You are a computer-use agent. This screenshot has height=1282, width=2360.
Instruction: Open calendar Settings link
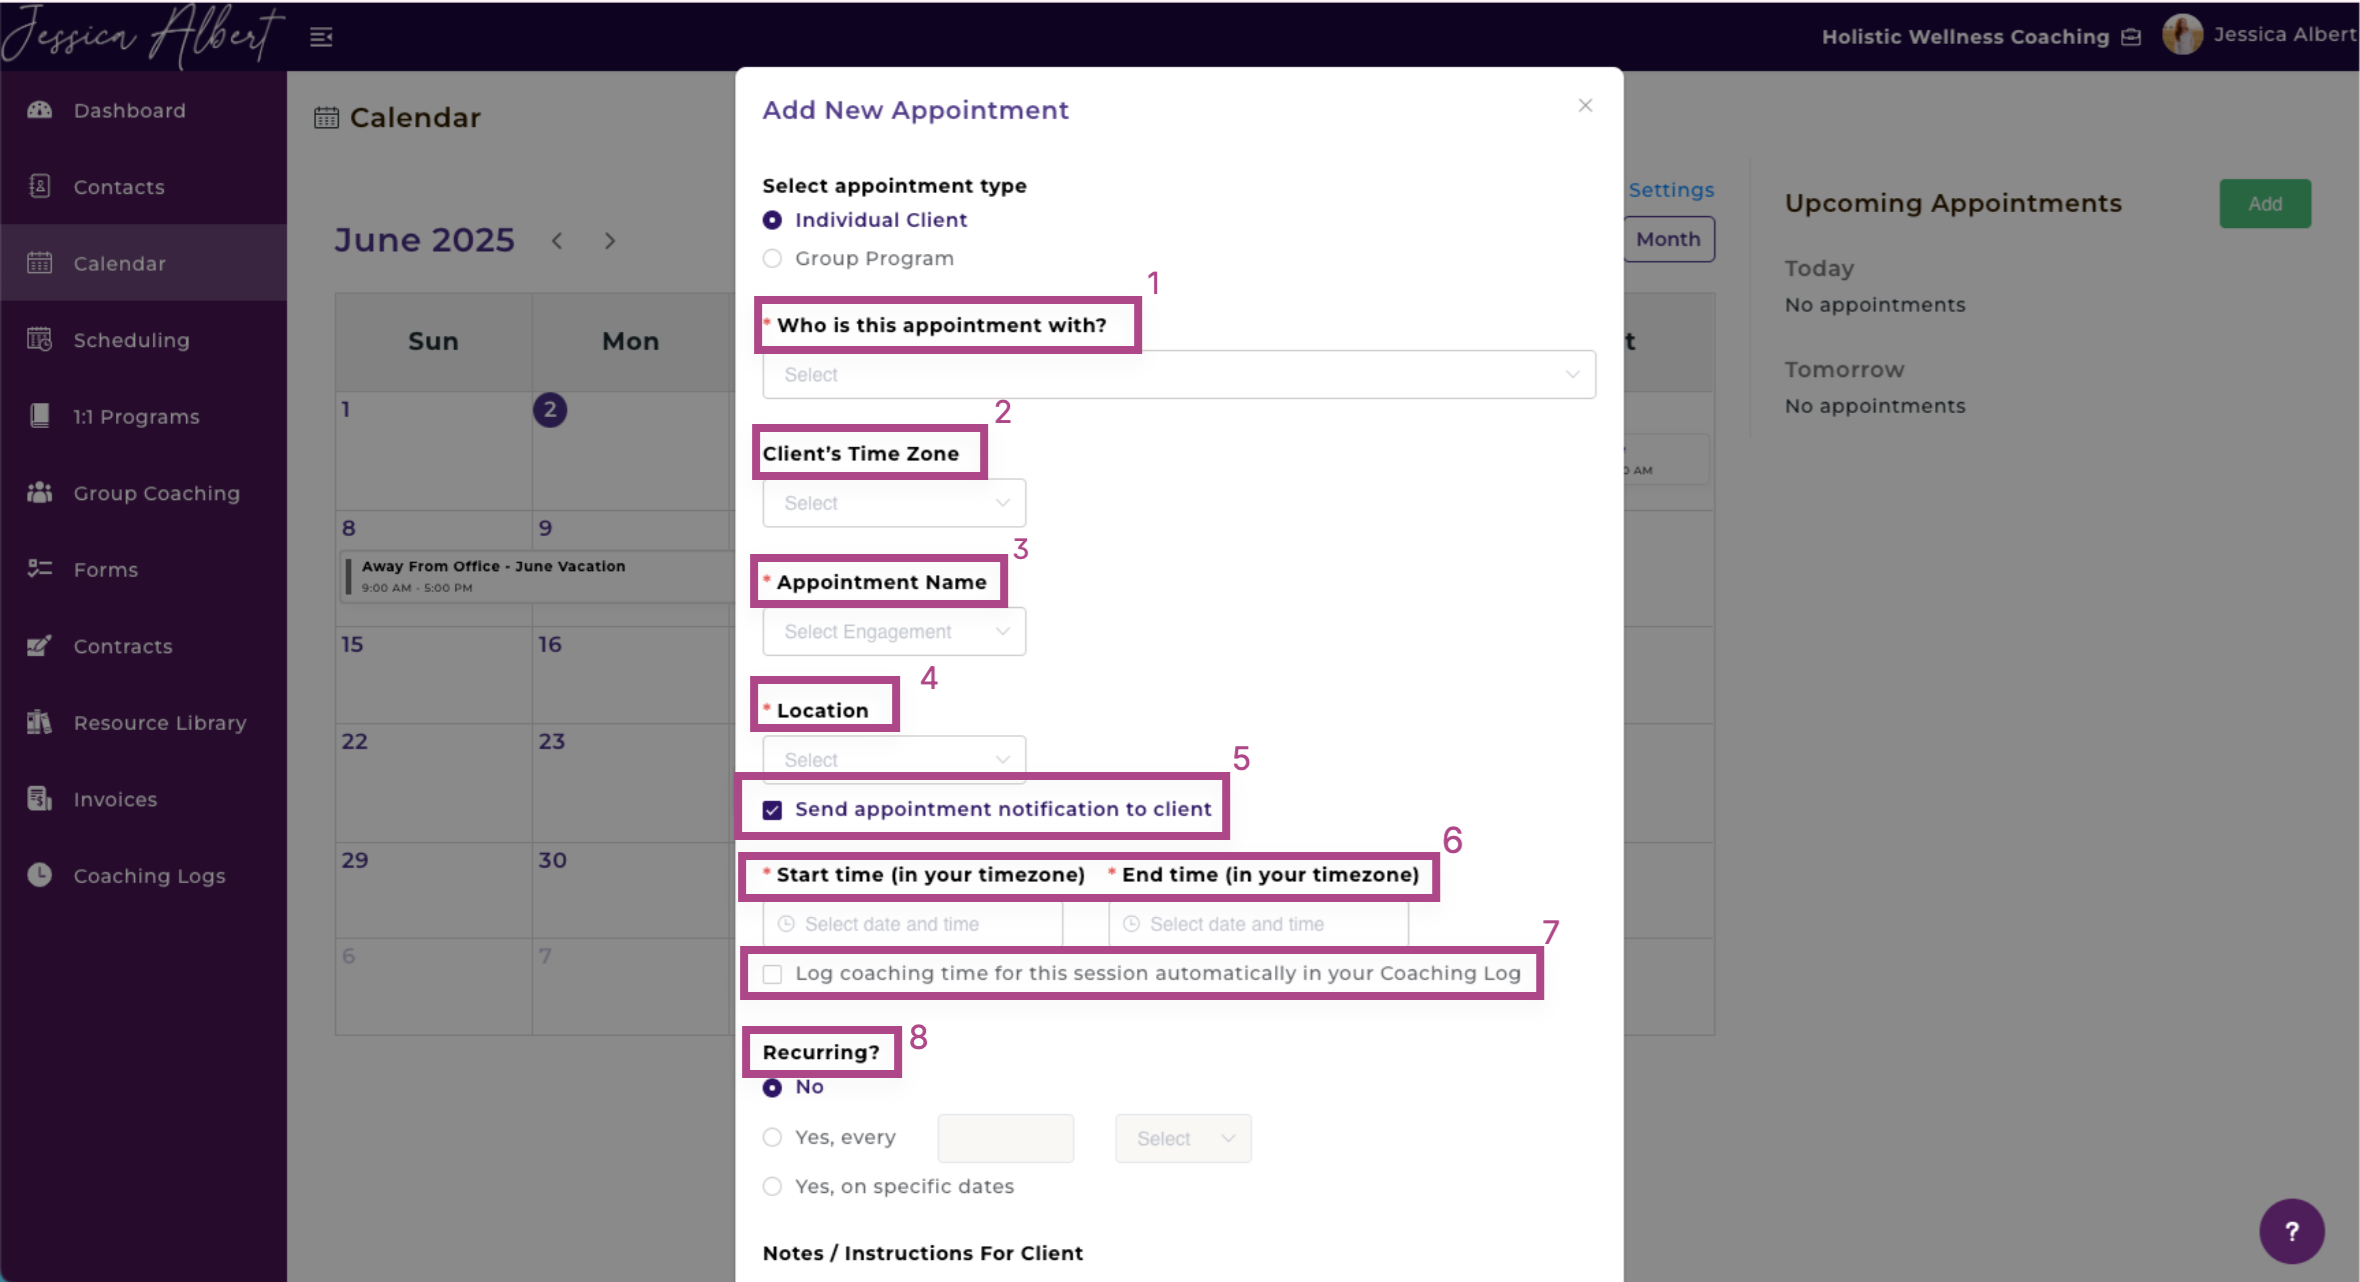tap(1671, 190)
